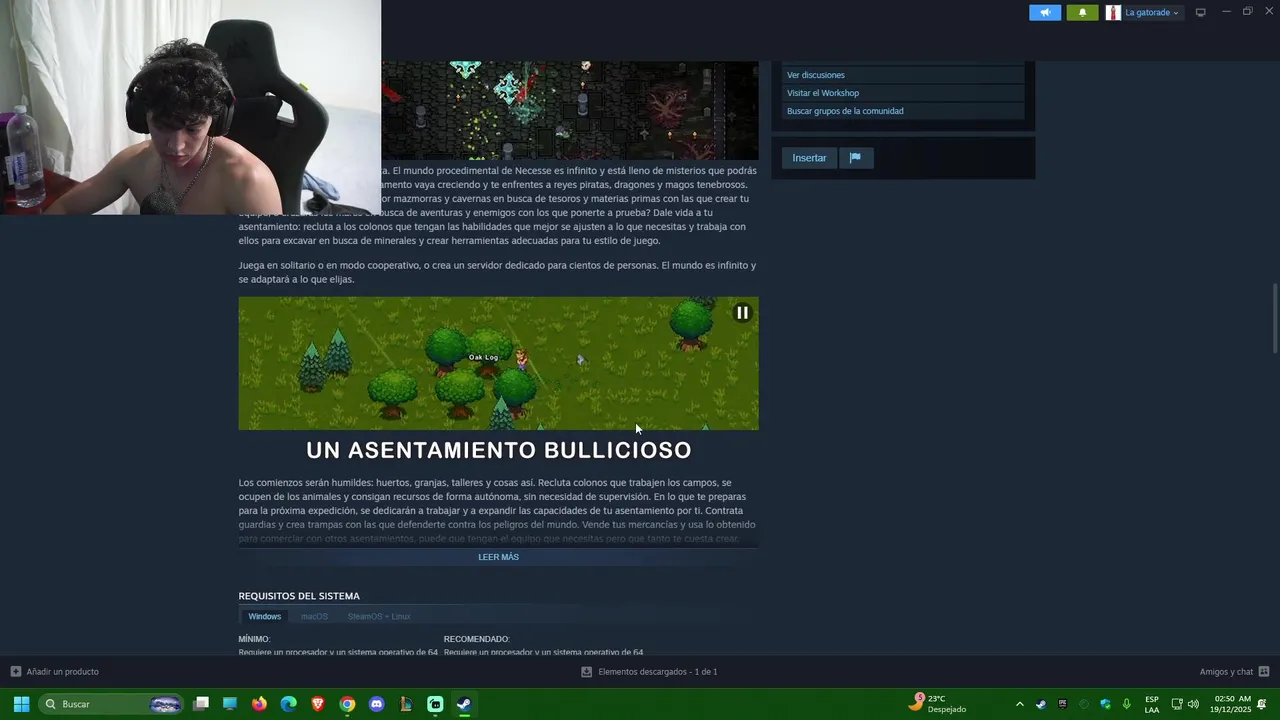Open the Steam announcements megaphone button
This screenshot has height=720, width=1280.
[1045, 13]
